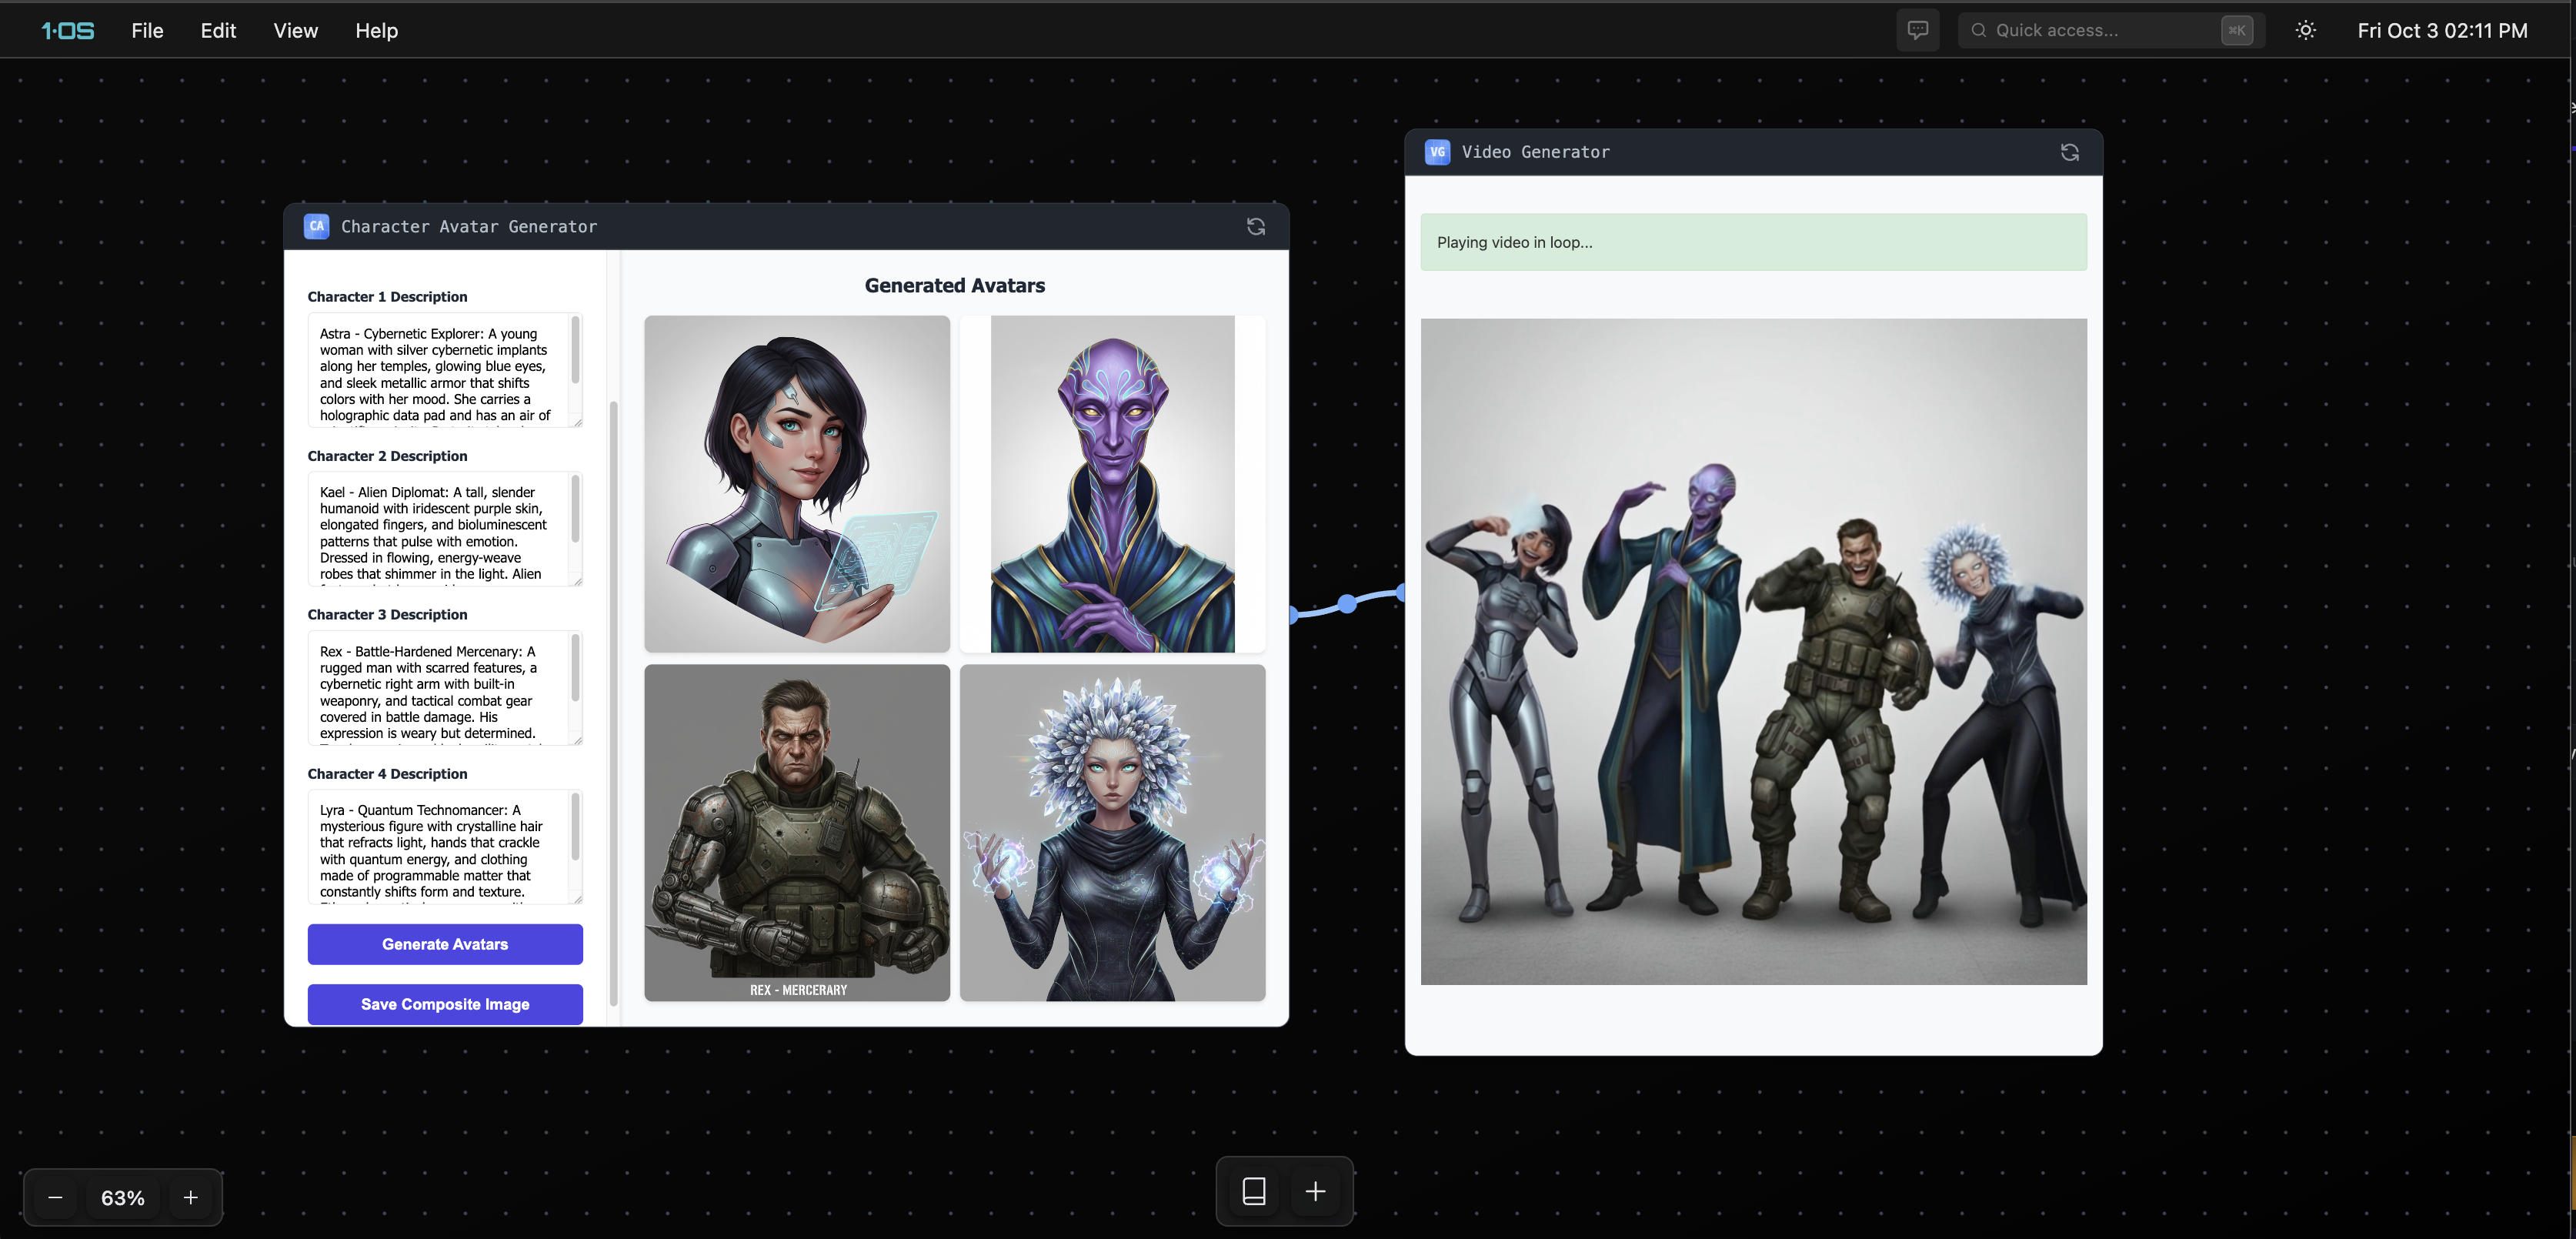Click the zoom out minus icon
The image size is (2576, 1239).
56,1197
